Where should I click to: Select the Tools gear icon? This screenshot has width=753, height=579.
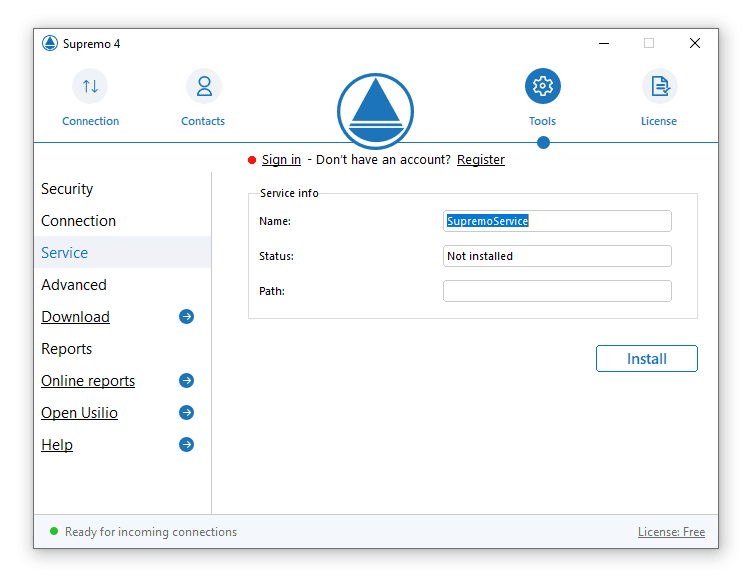pos(543,86)
